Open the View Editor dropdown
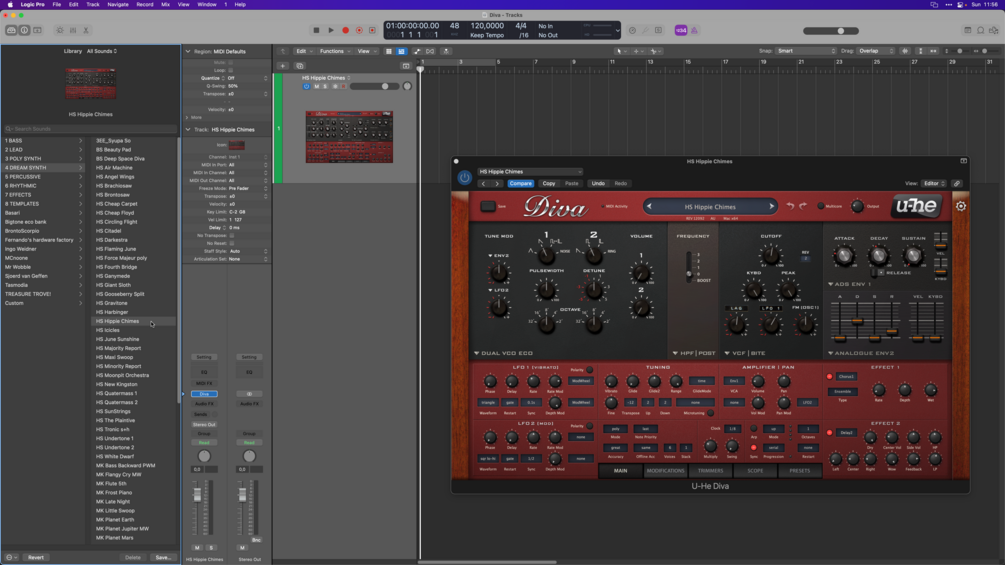Viewport: 1005px width, 565px height. [934, 184]
